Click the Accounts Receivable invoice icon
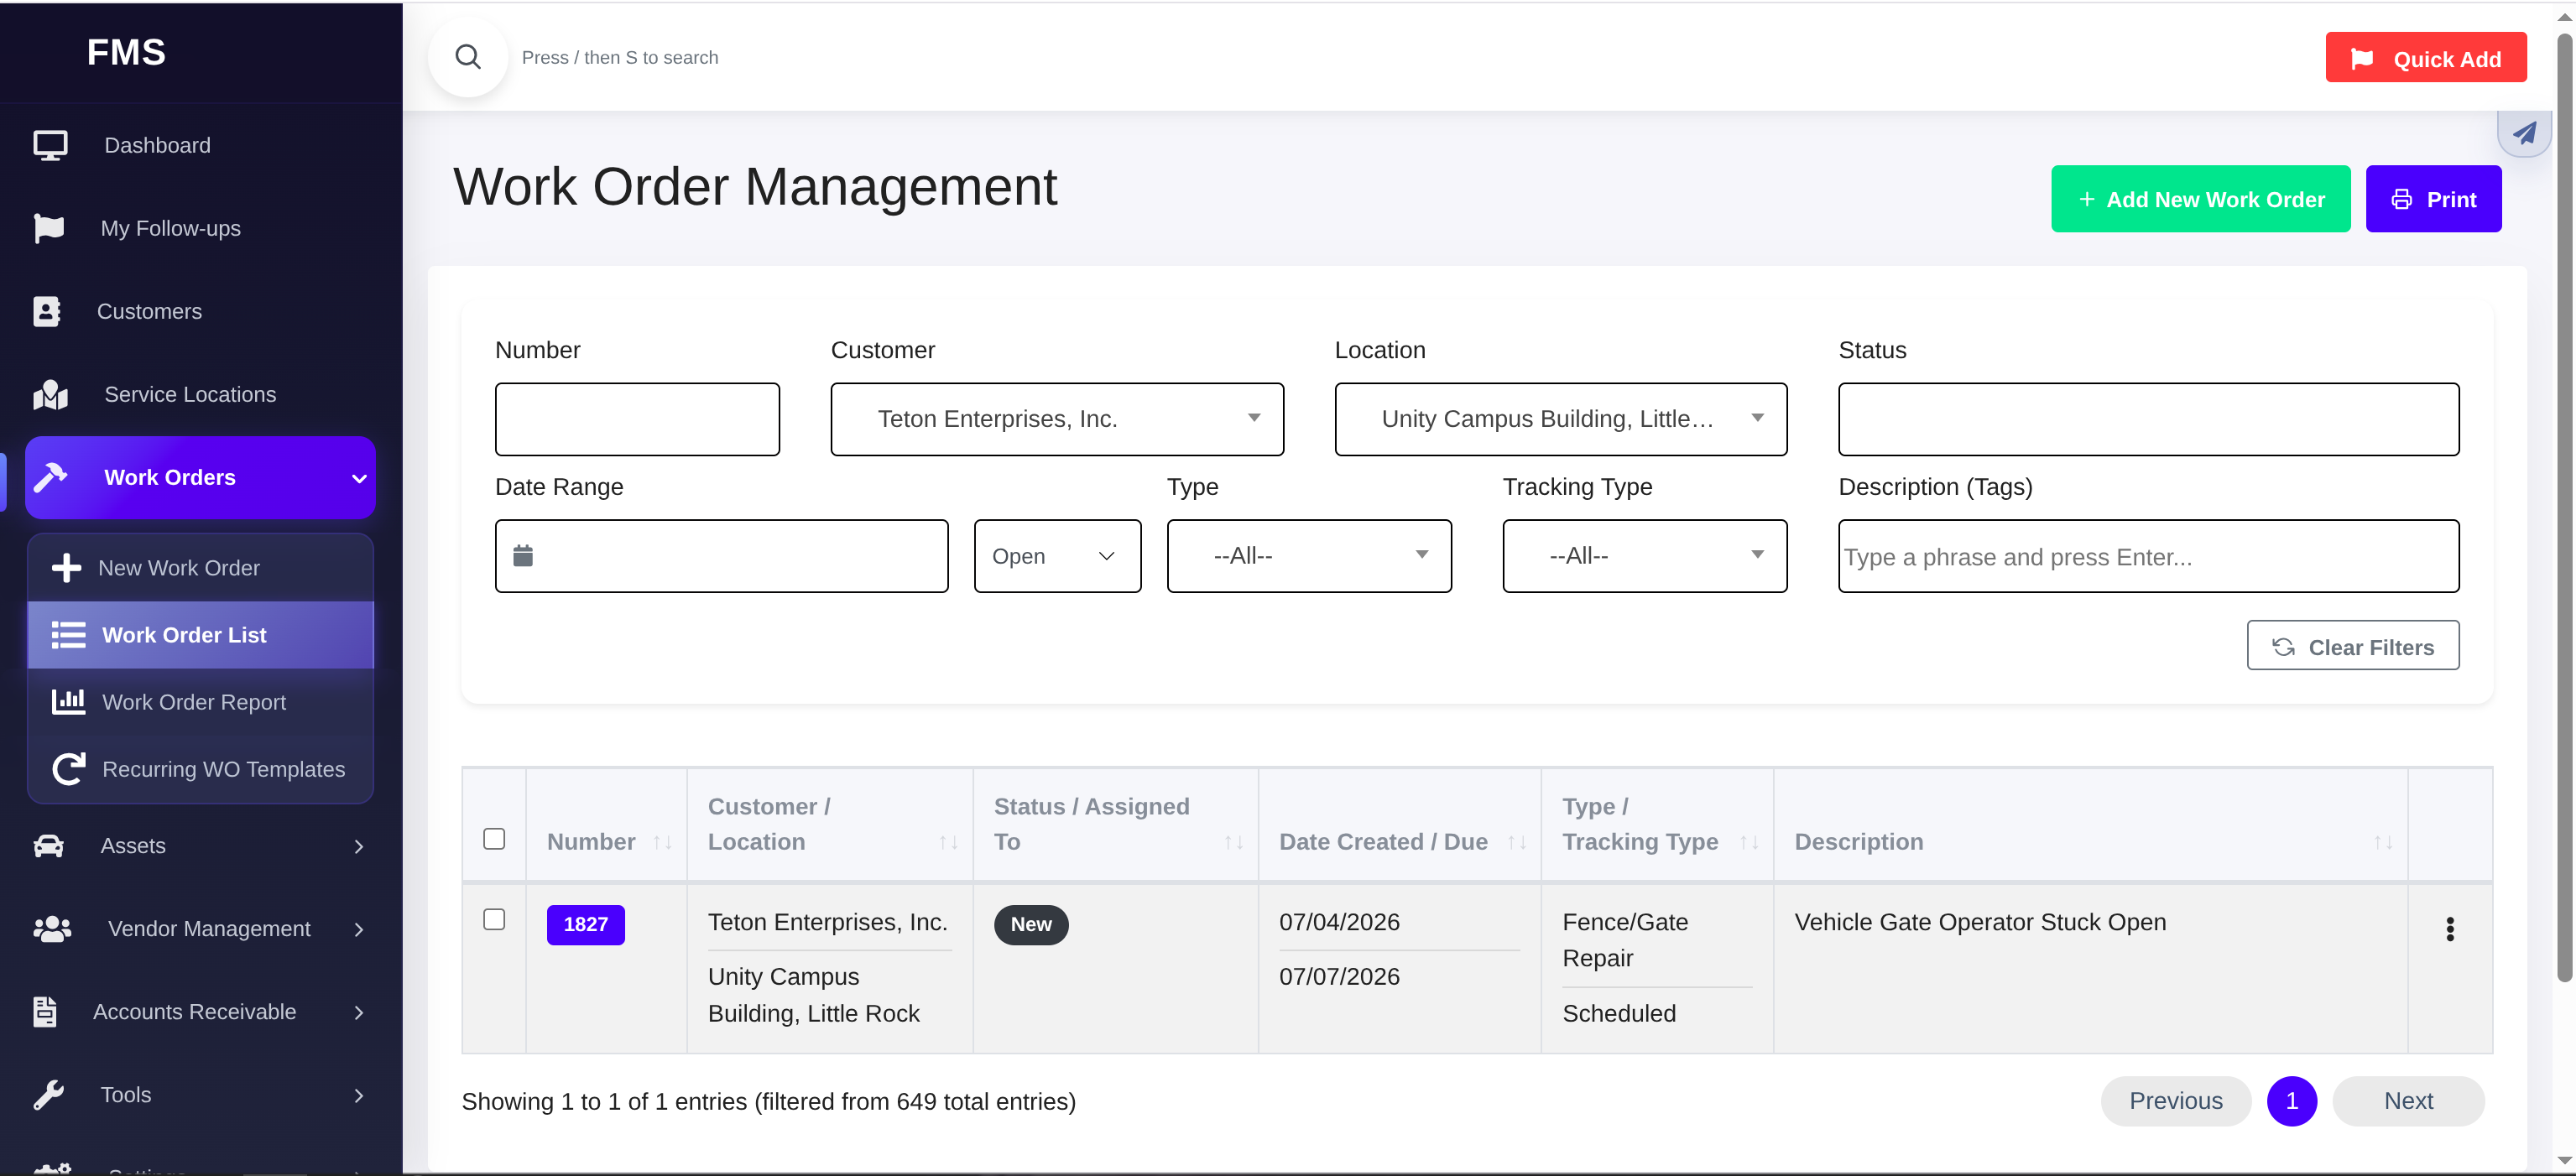Viewport: 2576px width, 1176px height. pyautogui.click(x=44, y=1012)
